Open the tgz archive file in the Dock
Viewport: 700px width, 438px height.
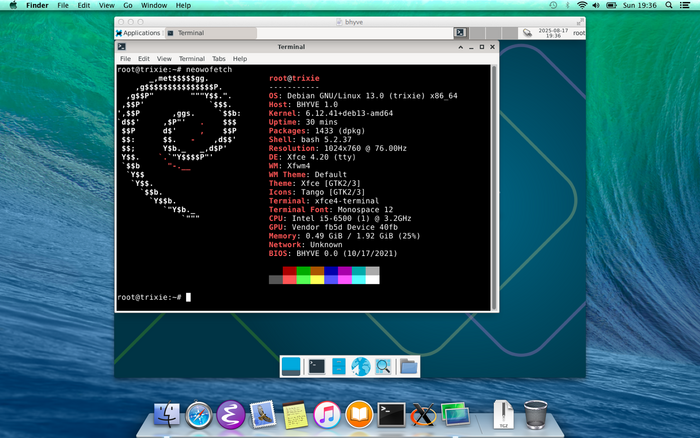[x=504, y=415]
